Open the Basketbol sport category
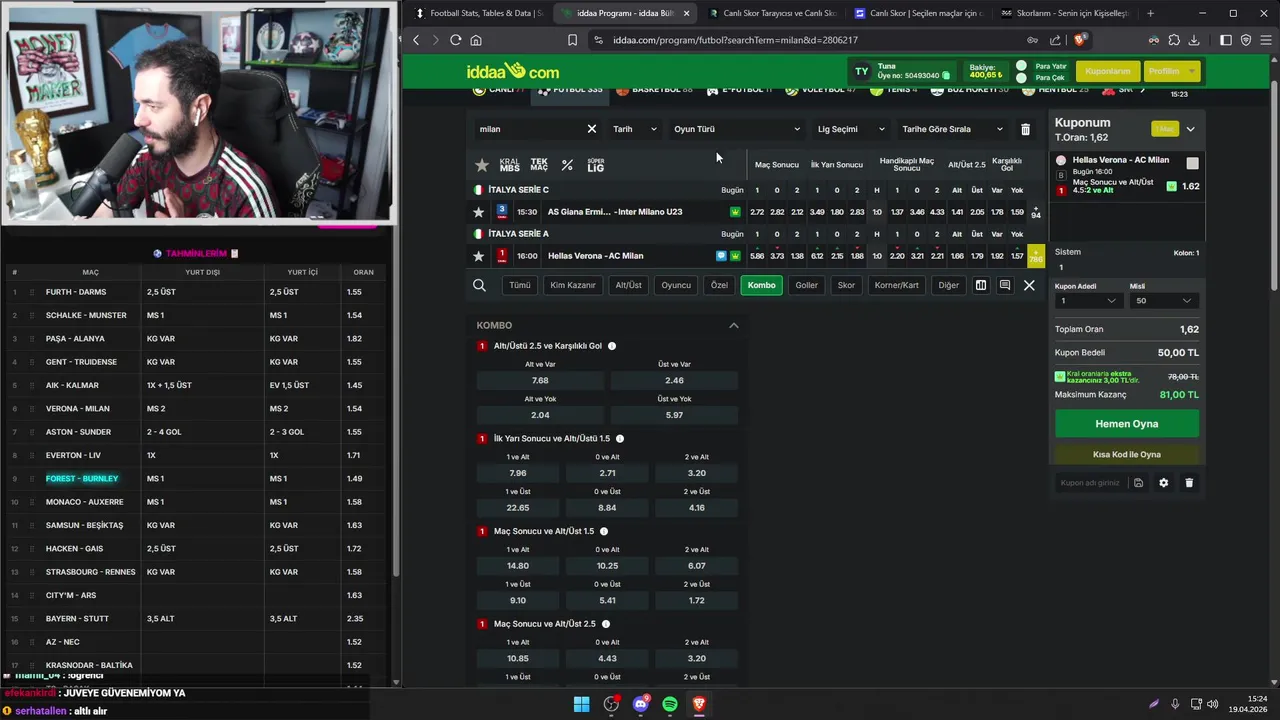 [x=655, y=90]
